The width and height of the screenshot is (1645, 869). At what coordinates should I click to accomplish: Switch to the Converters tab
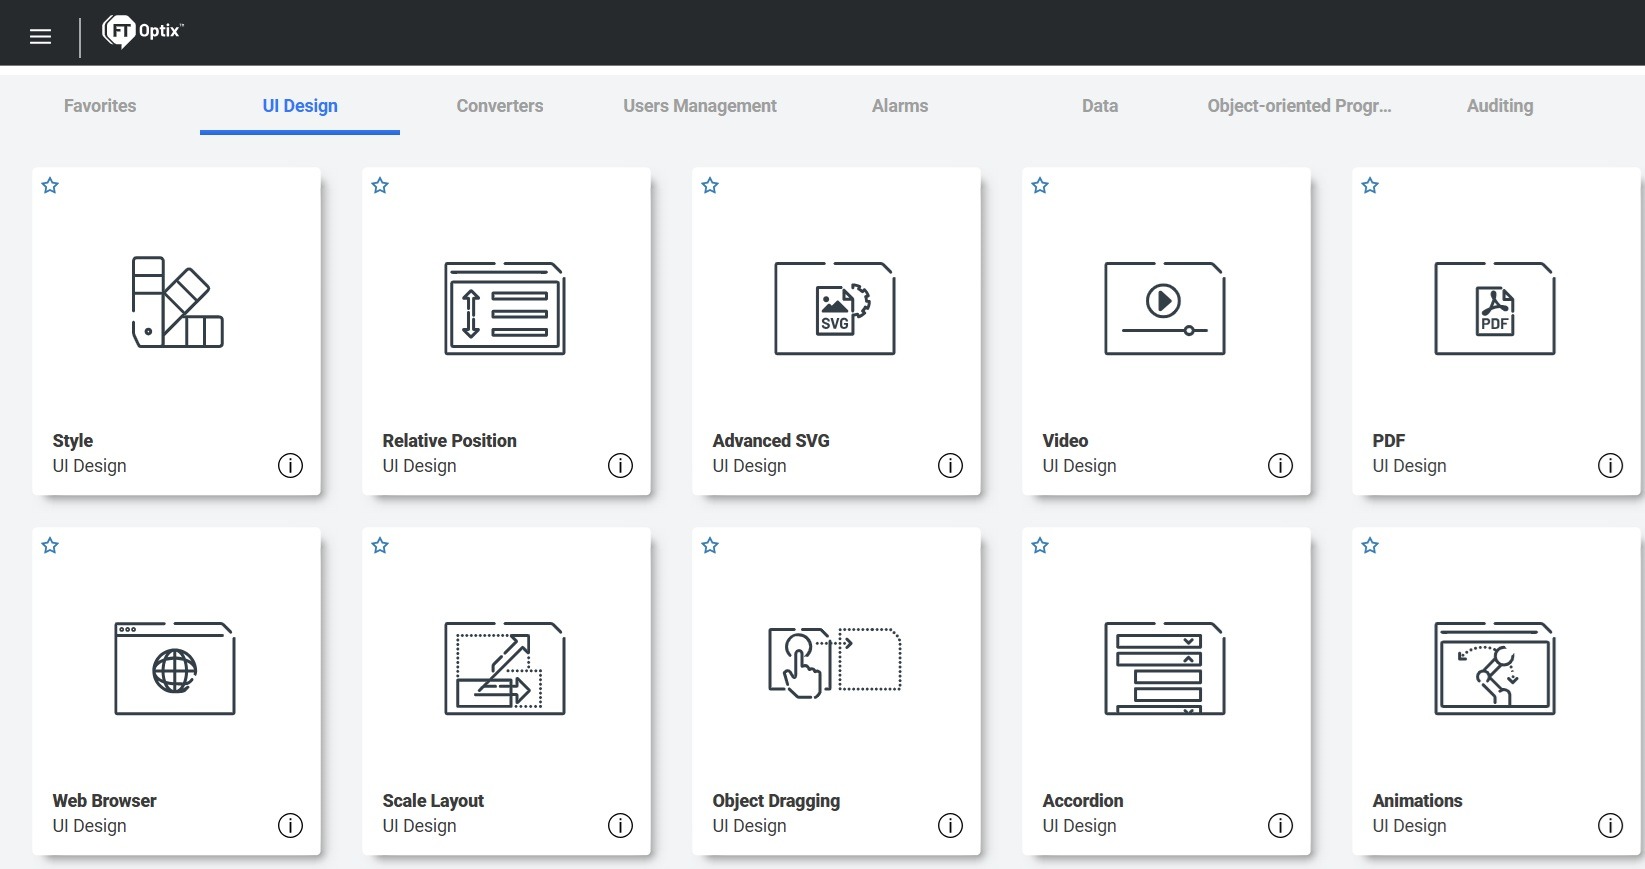tap(500, 106)
